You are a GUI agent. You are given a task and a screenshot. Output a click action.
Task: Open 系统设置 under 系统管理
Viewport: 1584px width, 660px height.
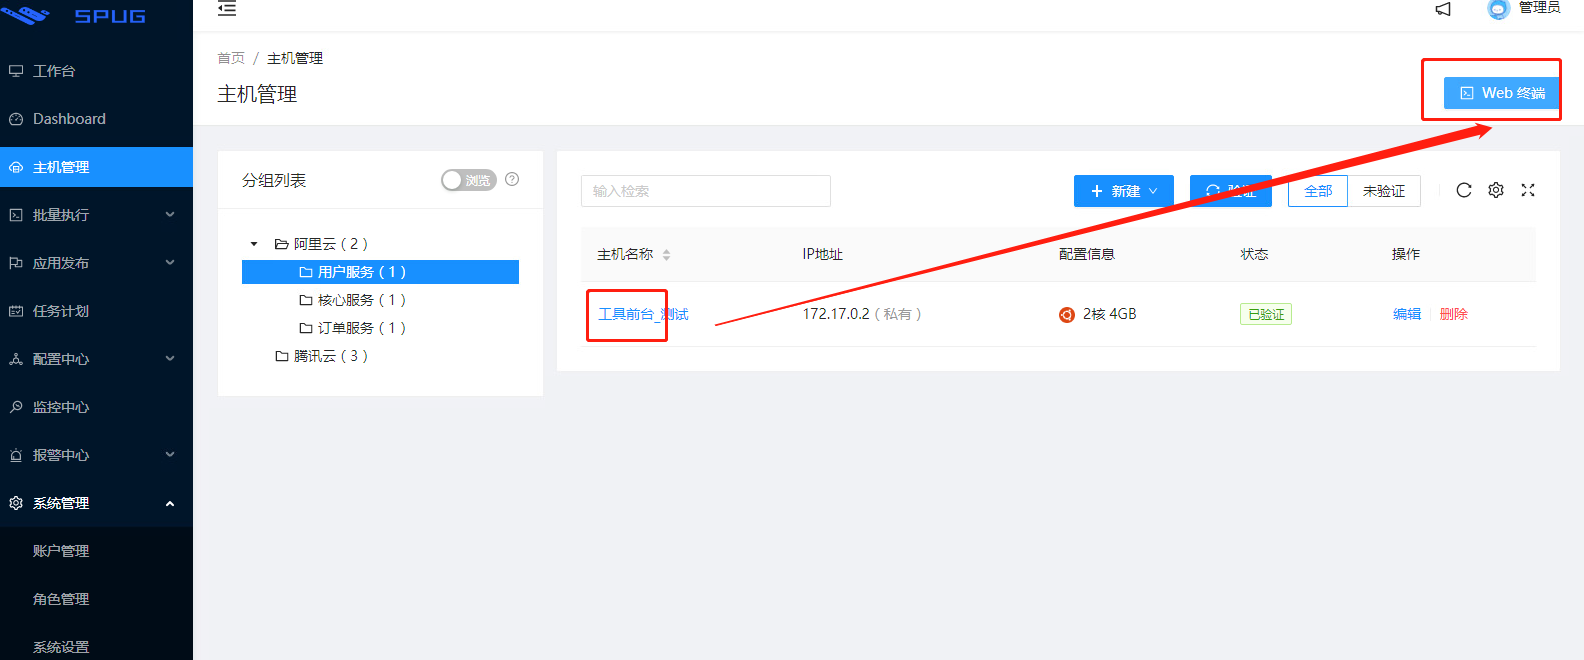(x=96, y=647)
